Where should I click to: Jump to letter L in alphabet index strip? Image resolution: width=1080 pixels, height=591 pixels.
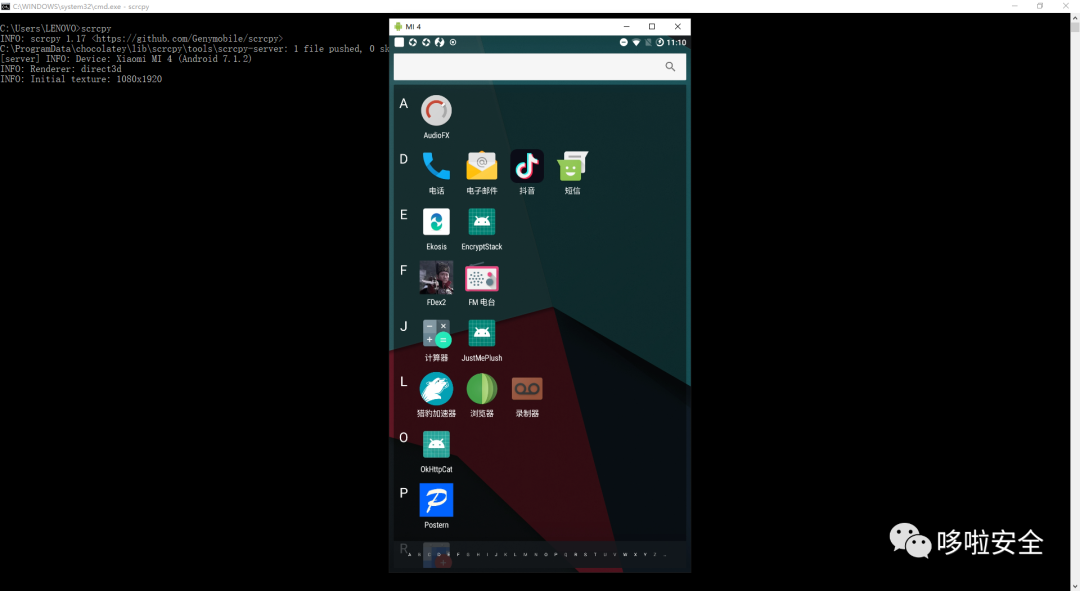click(515, 554)
